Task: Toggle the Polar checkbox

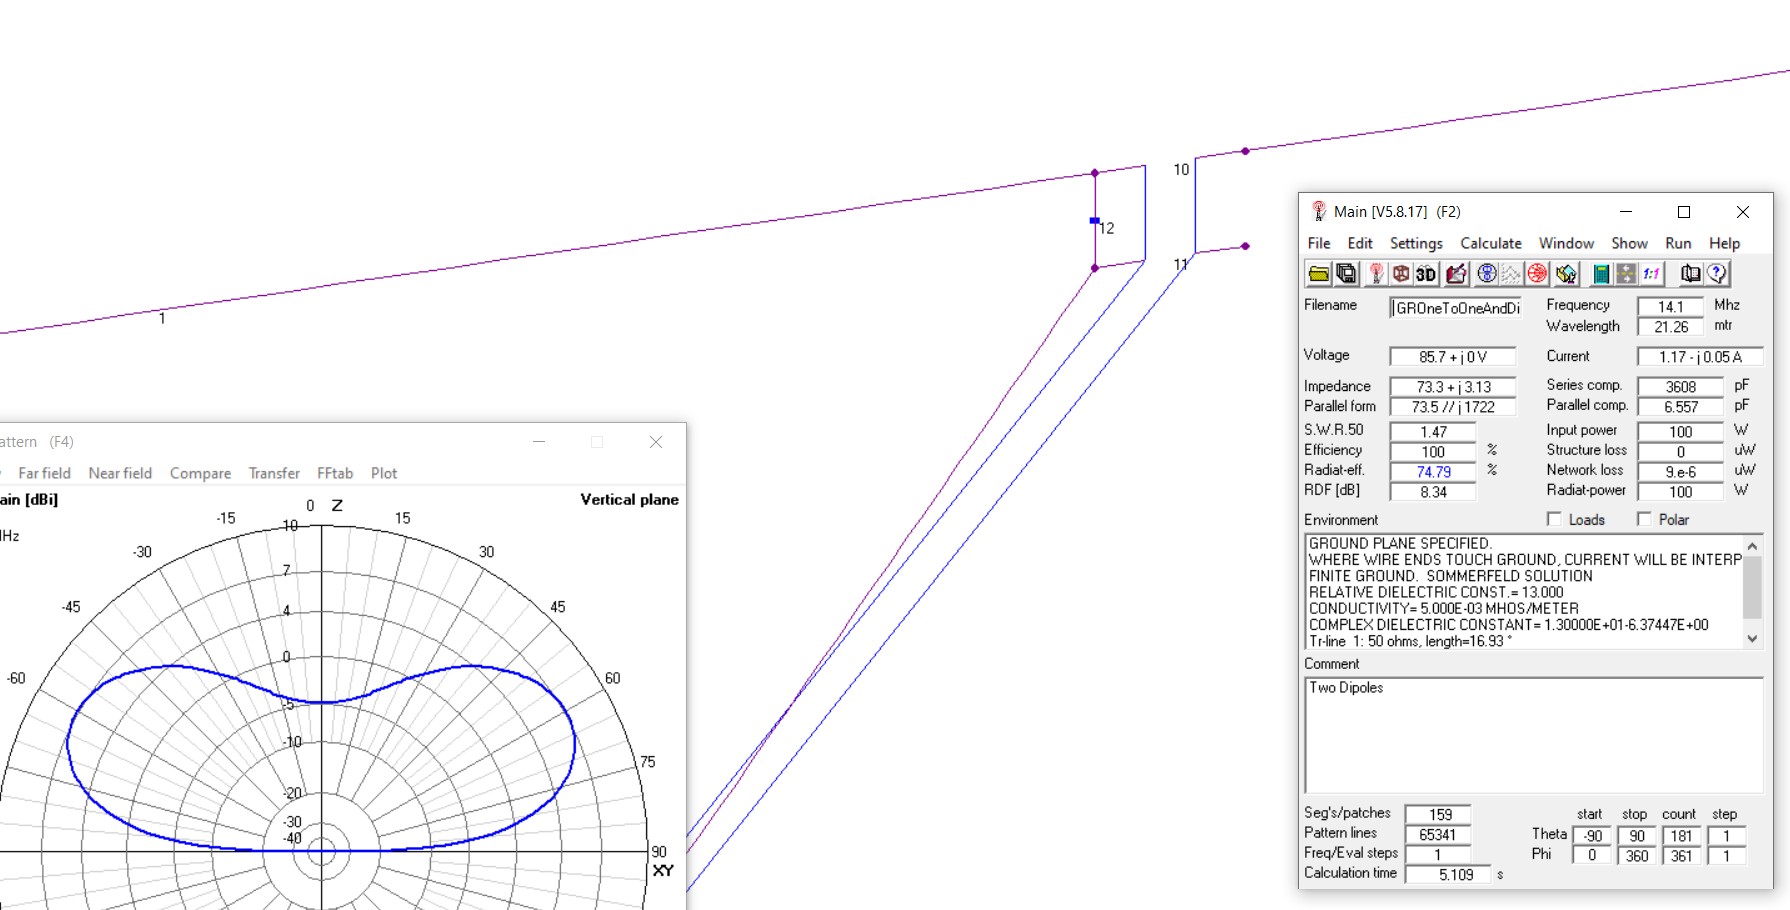Action: pyautogui.click(x=1644, y=519)
